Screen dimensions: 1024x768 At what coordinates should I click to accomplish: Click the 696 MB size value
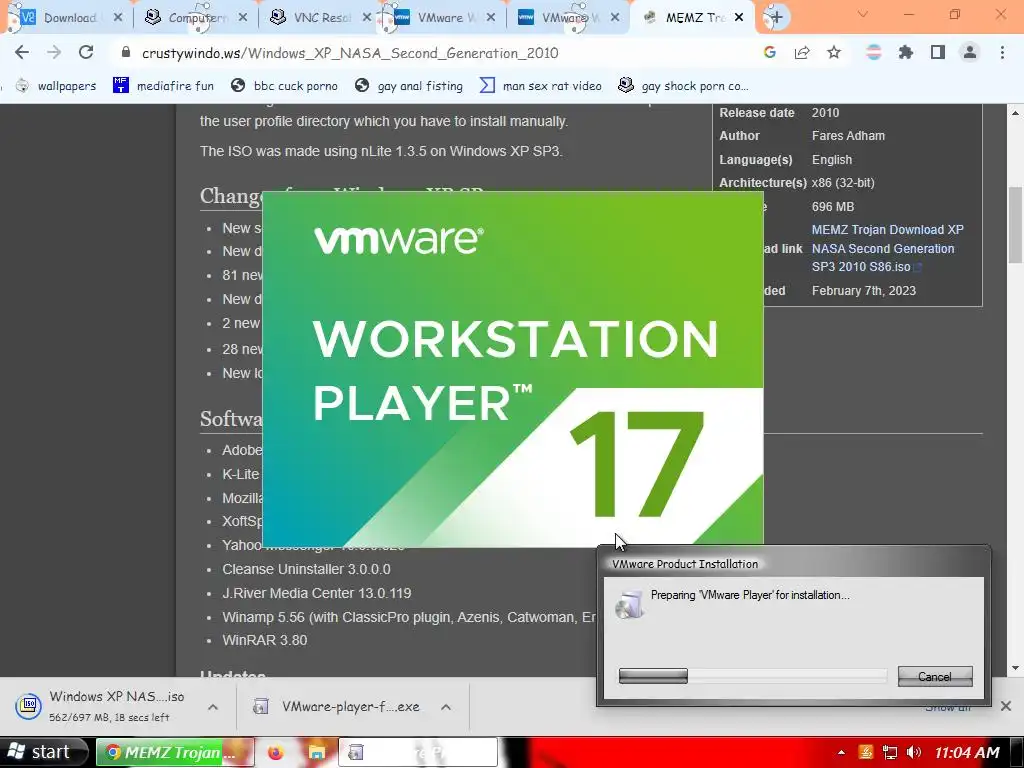(x=833, y=206)
